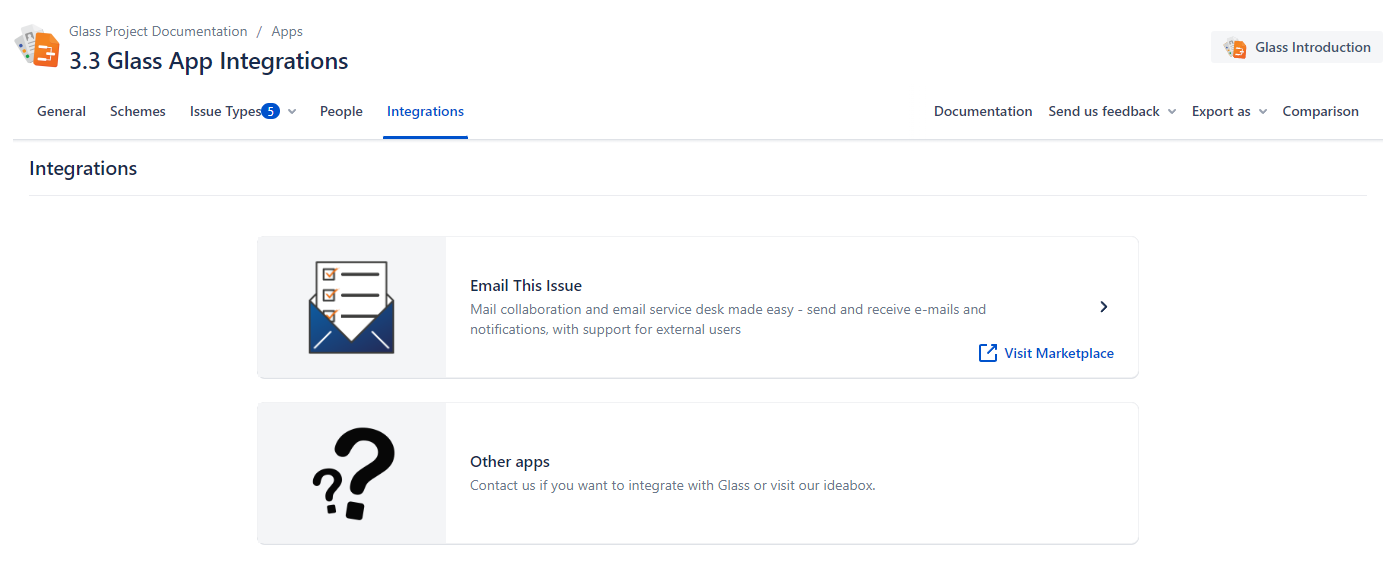Click the Issue Types count badge 5
The height and width of the screenshot is (588, 1398).
pos(270,111)
